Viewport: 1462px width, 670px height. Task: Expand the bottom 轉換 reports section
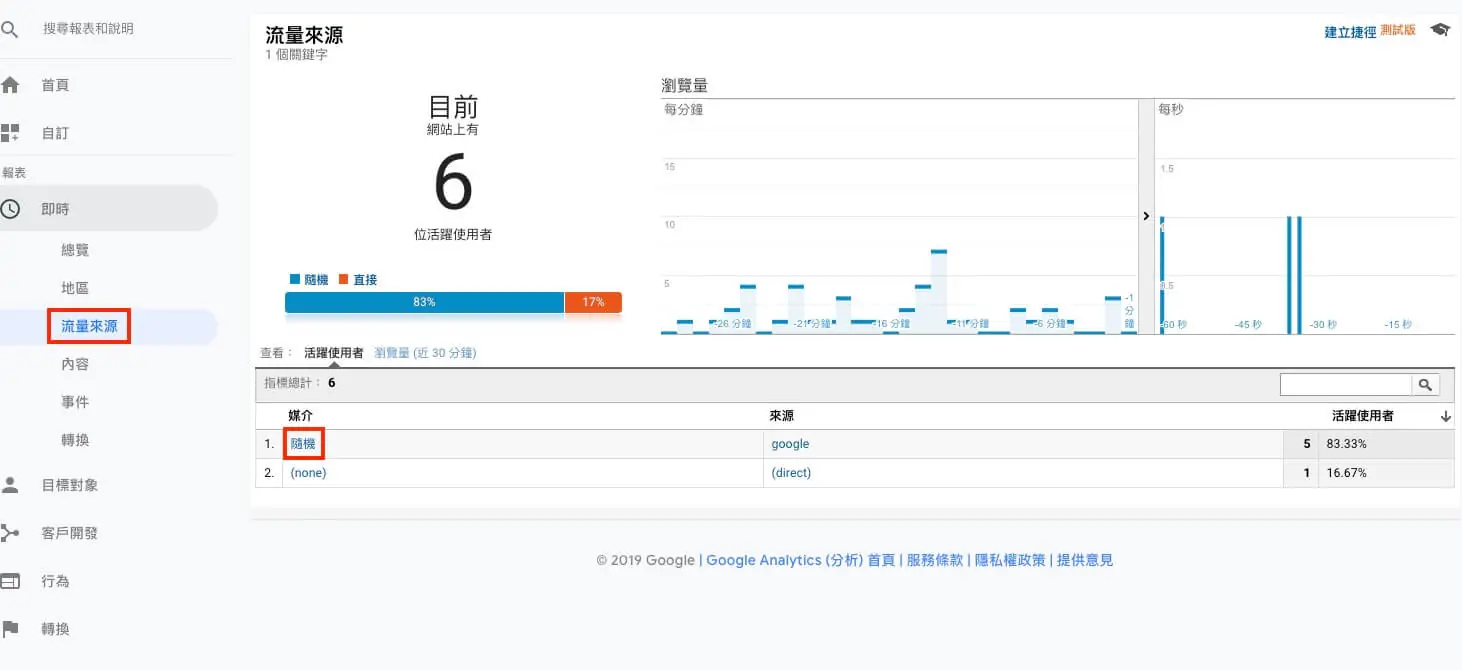tap(55, 629)
